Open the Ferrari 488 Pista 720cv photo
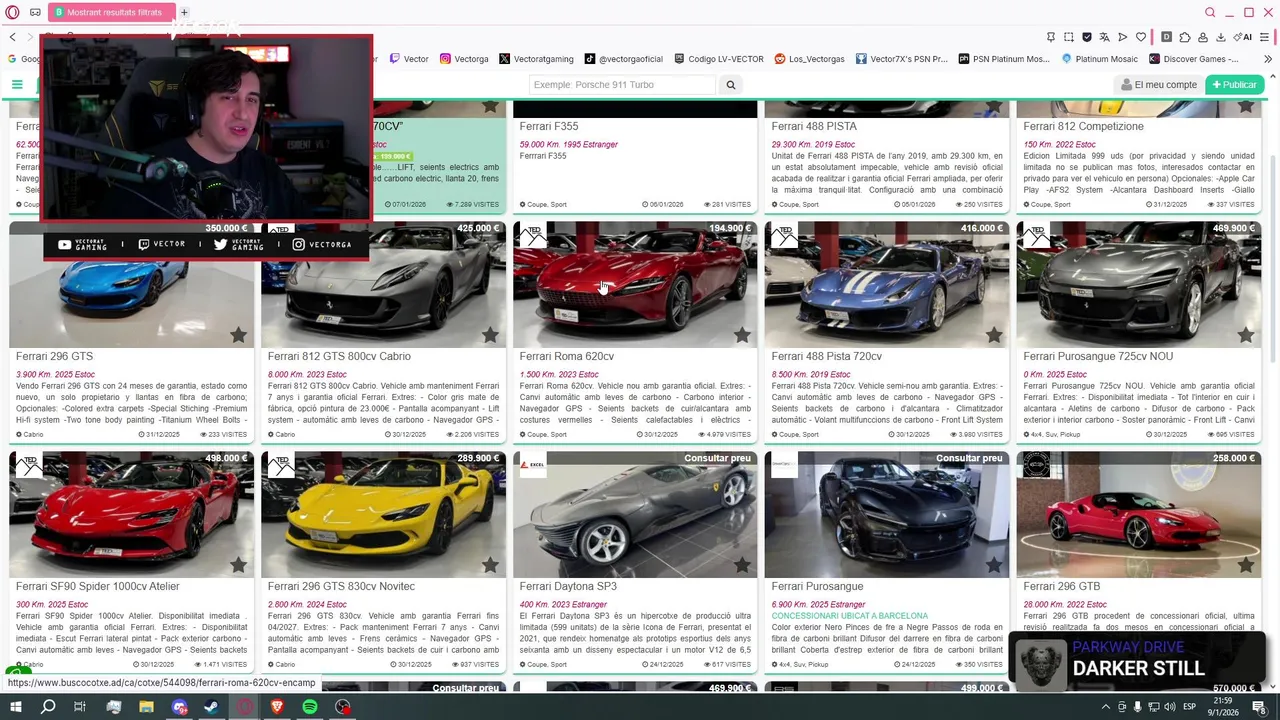Image resolution: width=1280 pixels, height=720 pixels. [887, 285]
